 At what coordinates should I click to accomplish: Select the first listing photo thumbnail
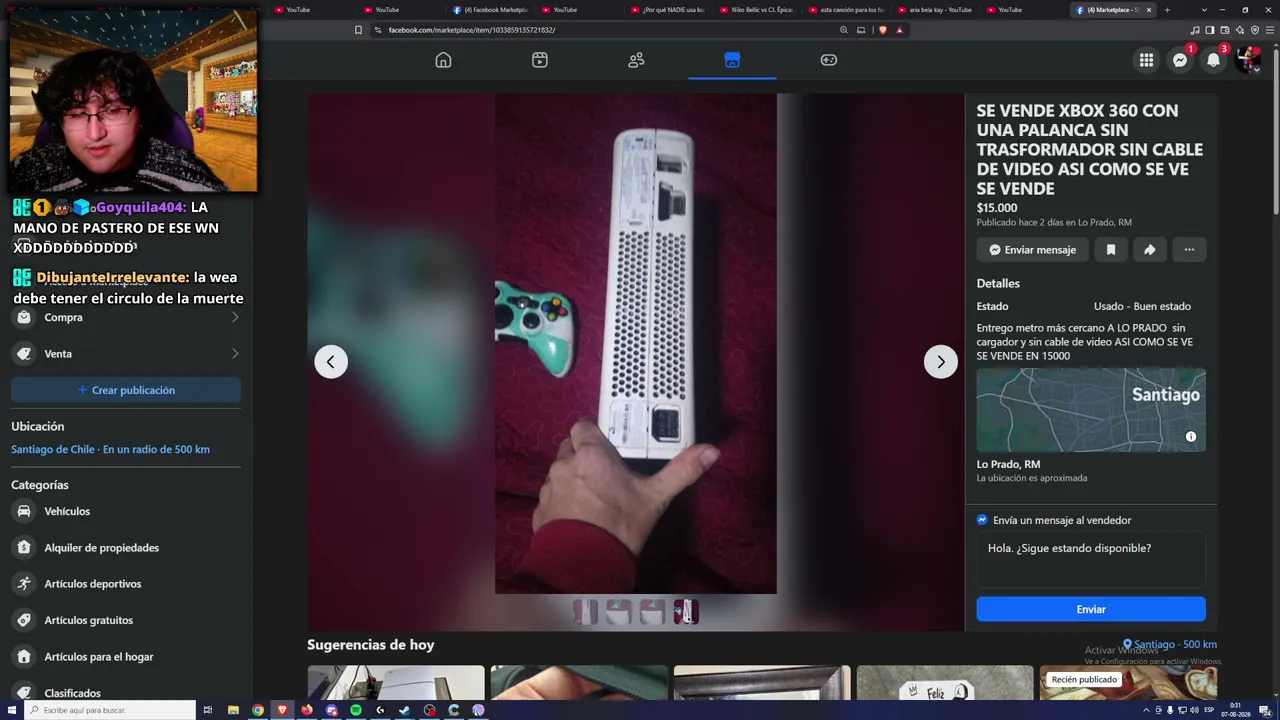pos(585,612)
